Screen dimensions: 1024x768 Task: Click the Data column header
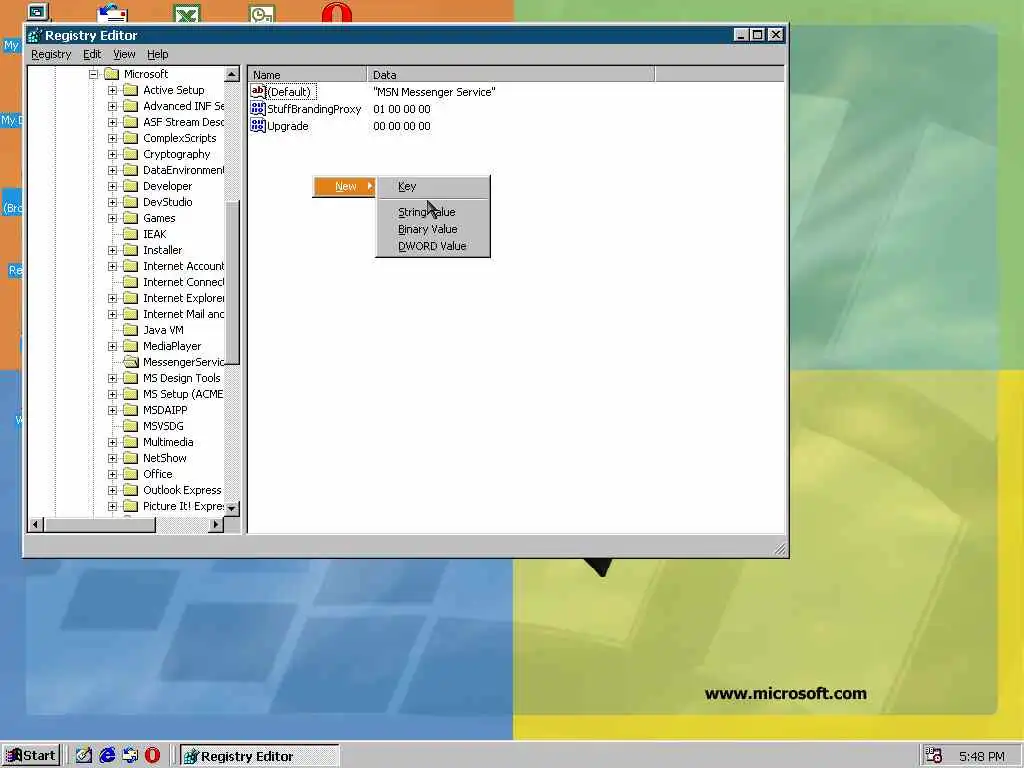[511, 74]
